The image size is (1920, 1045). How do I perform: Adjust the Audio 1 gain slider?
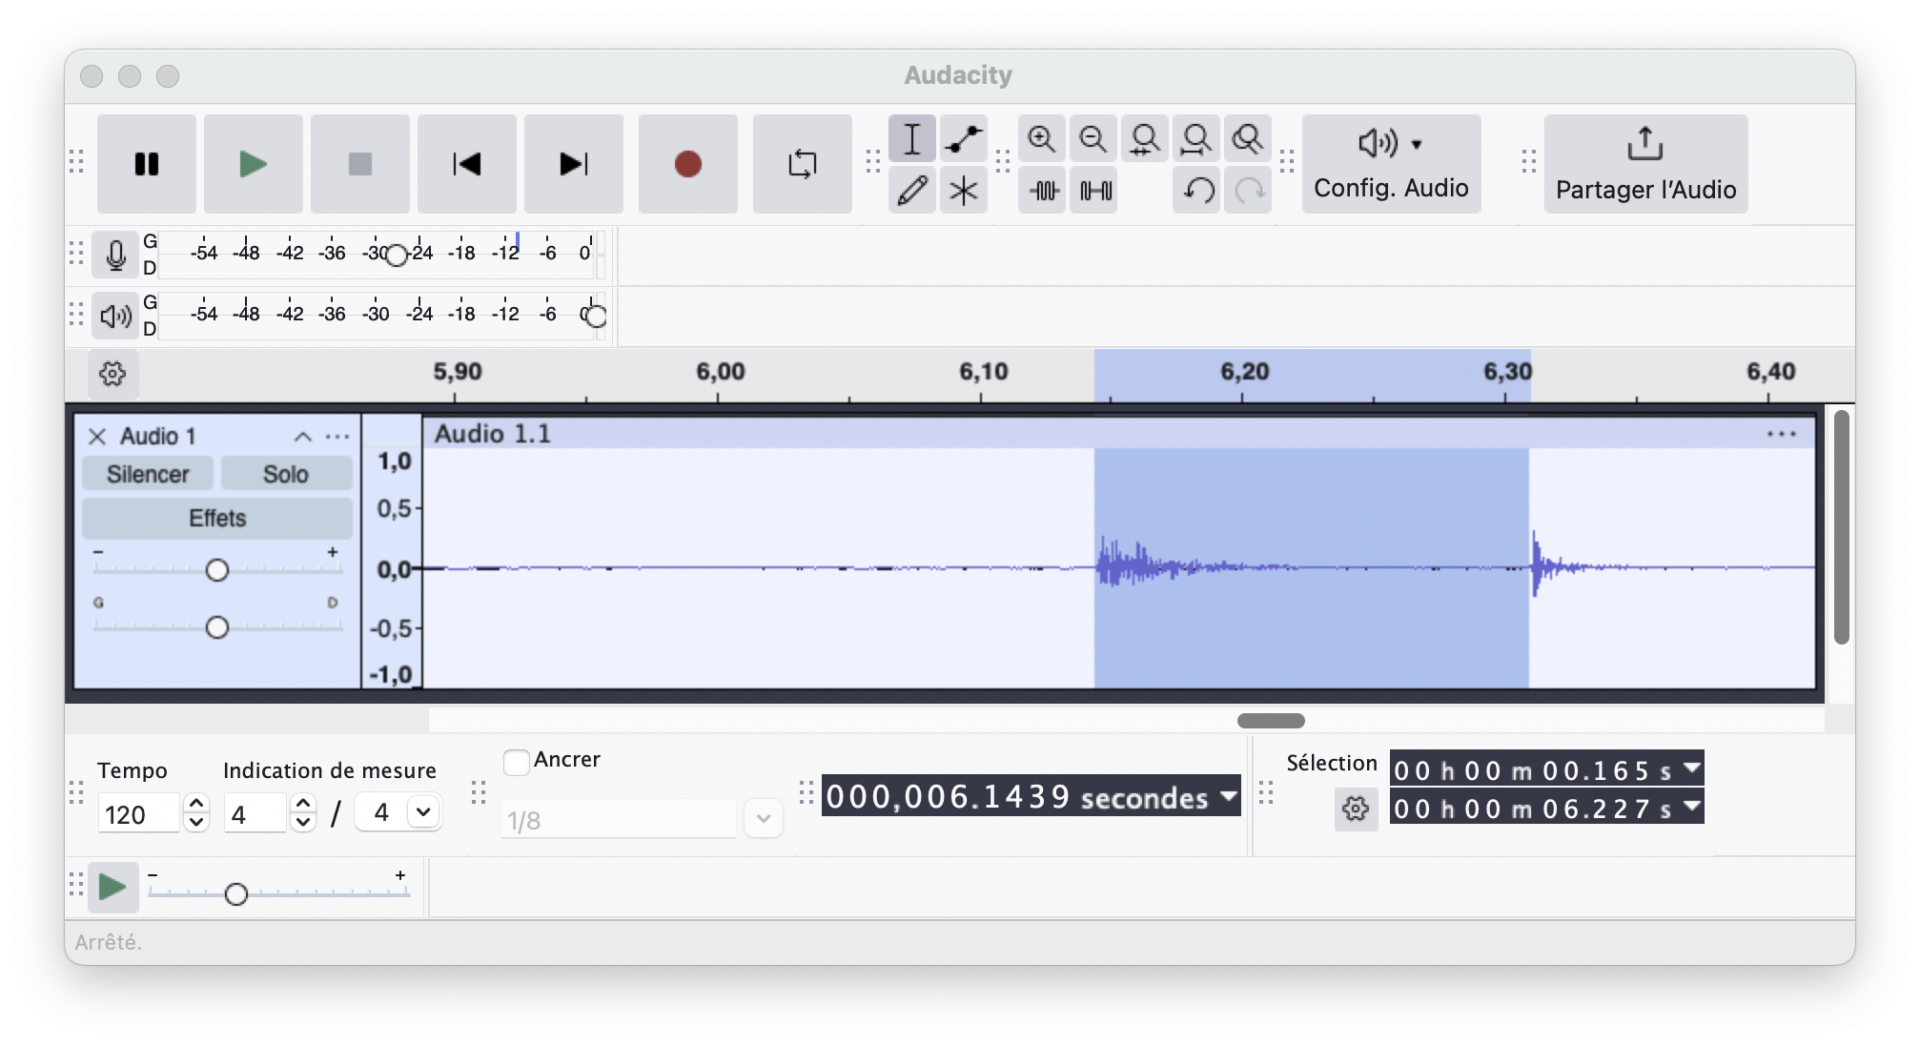pyautogui.click(x=217, y=570)
